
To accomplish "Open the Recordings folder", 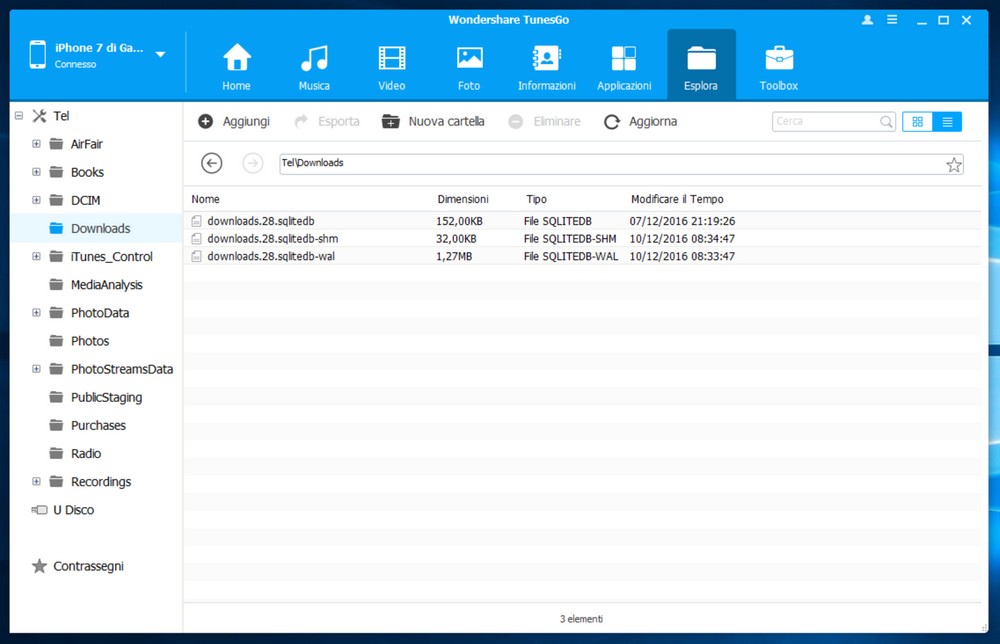I will pos(101,481).
